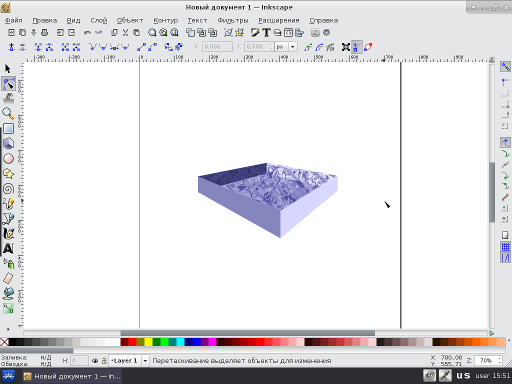Select the Zoom magnifier tool

8,113
